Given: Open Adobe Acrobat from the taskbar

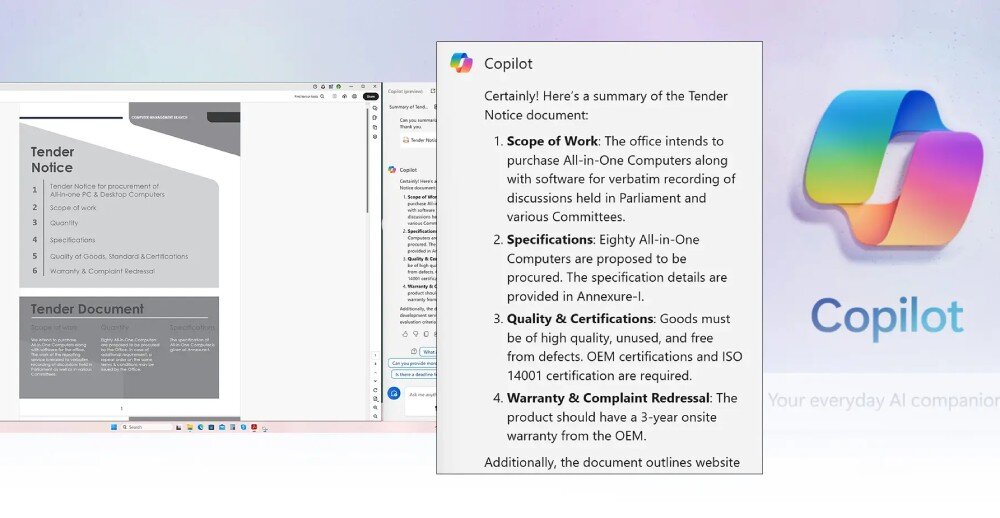Looking at the screenshot, I should coord(254,427).
